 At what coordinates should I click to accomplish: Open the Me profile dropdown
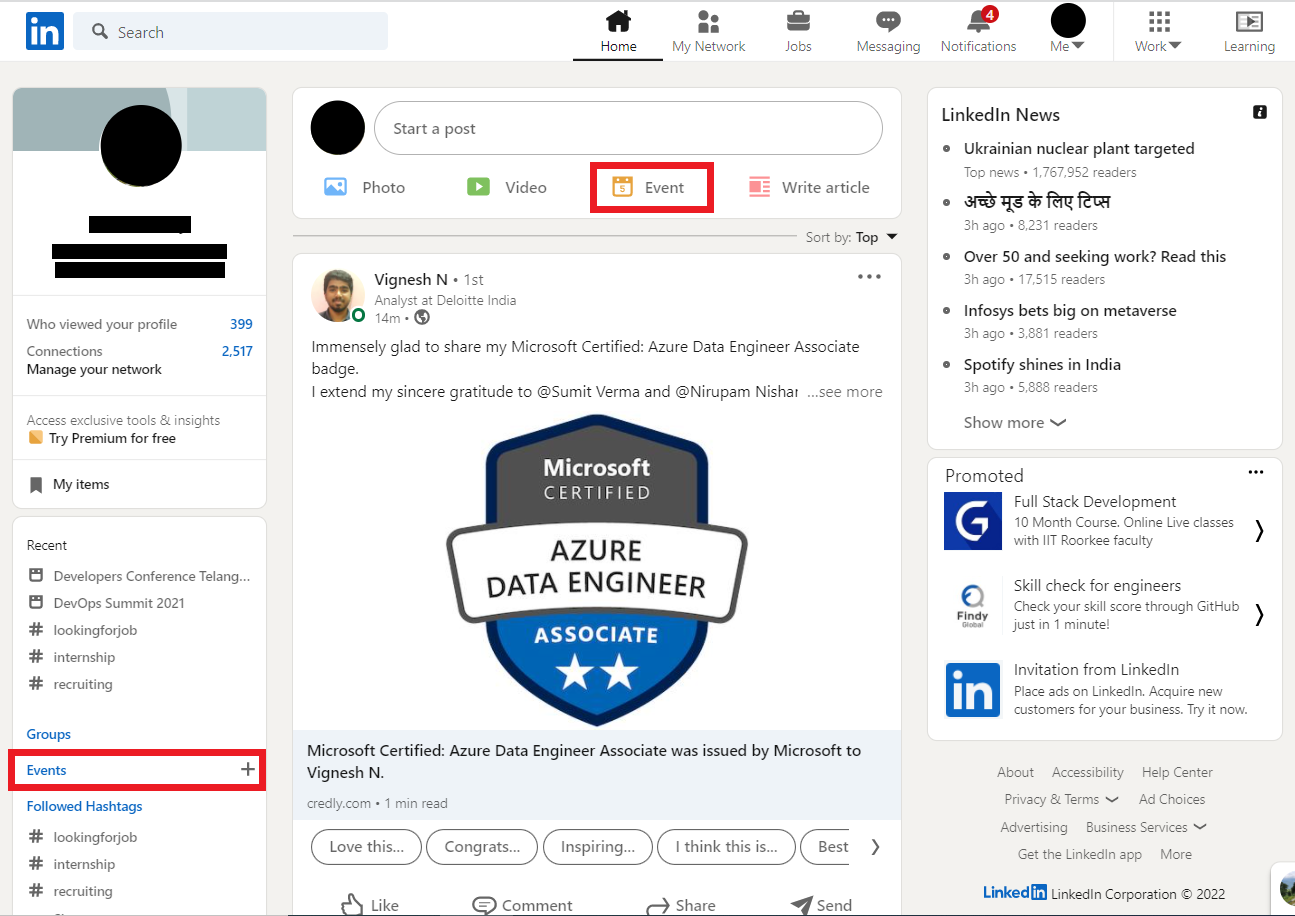click(x=1068, y=32)
